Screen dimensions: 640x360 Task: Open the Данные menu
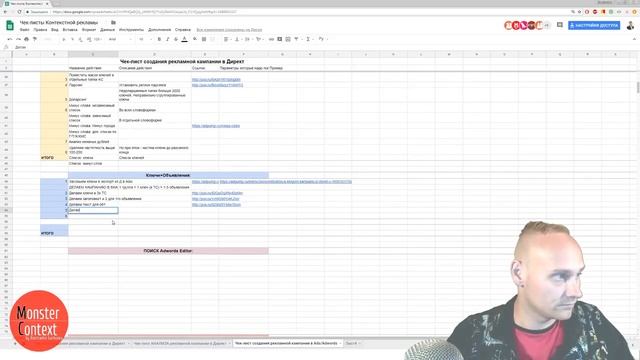(107, 30)
